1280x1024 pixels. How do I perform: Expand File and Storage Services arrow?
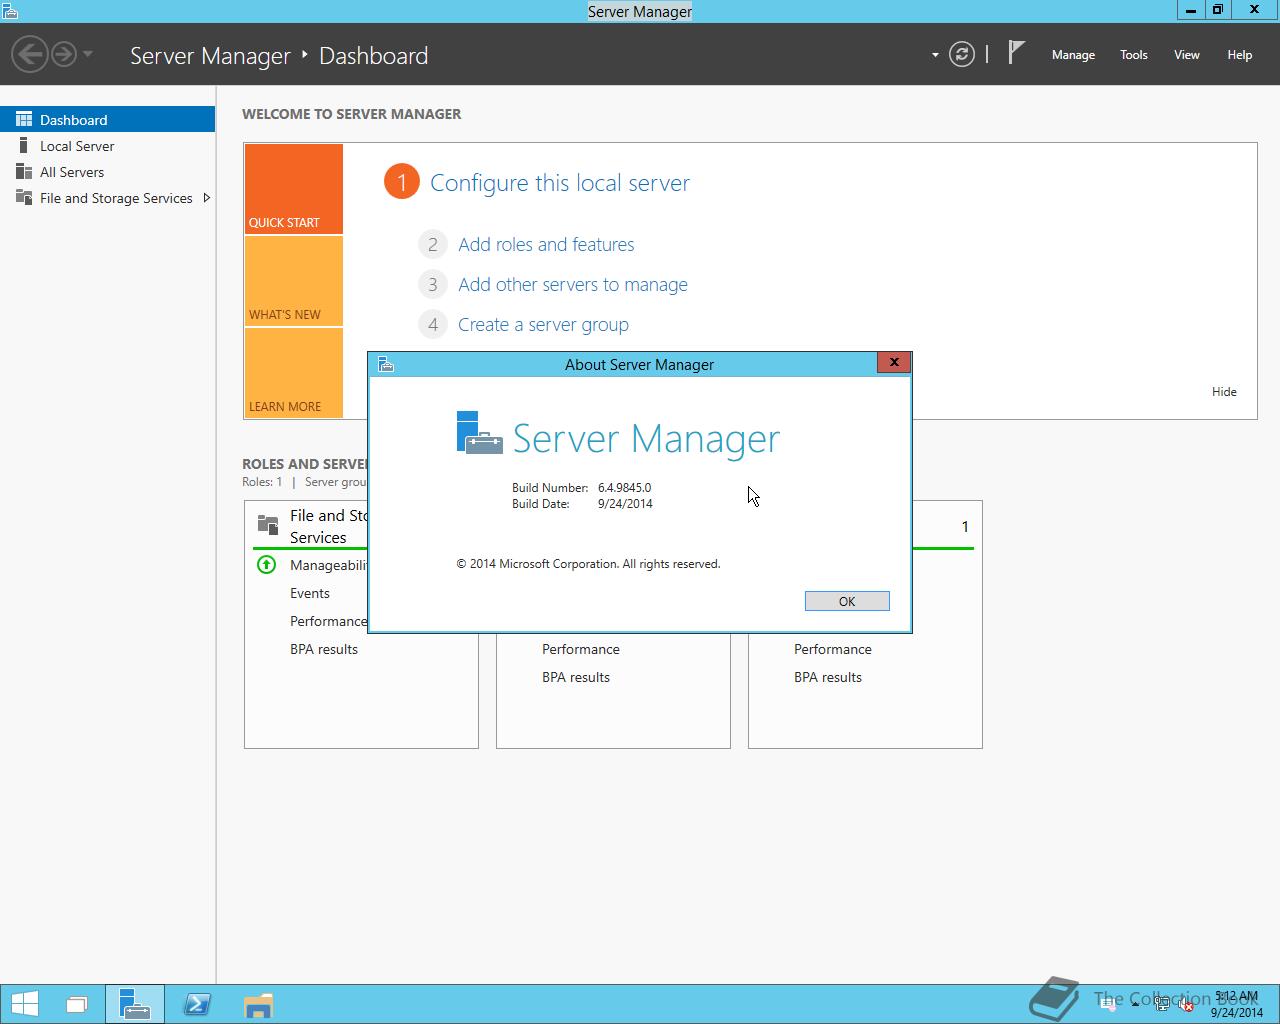tap(207, 198)
